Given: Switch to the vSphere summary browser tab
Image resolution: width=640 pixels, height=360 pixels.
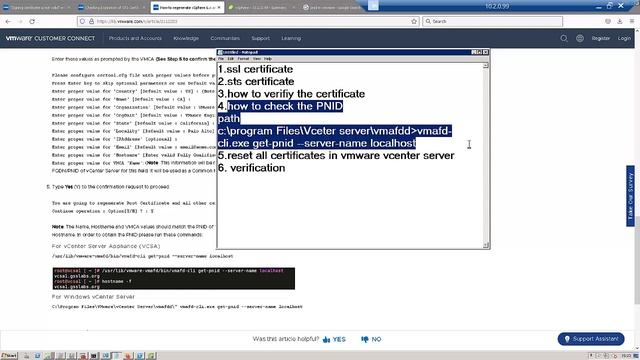Looking at the screenshot, I should pos(261,7).
